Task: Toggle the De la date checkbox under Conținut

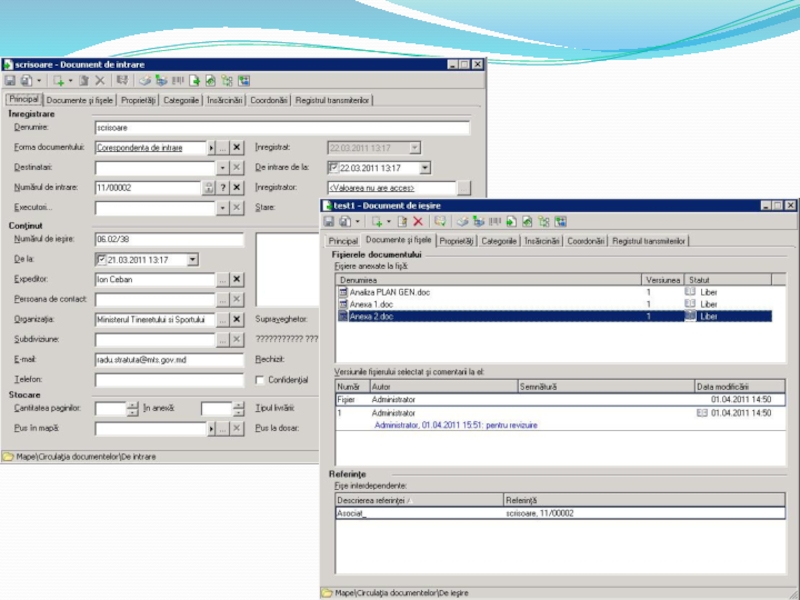Action: point(101,260)
